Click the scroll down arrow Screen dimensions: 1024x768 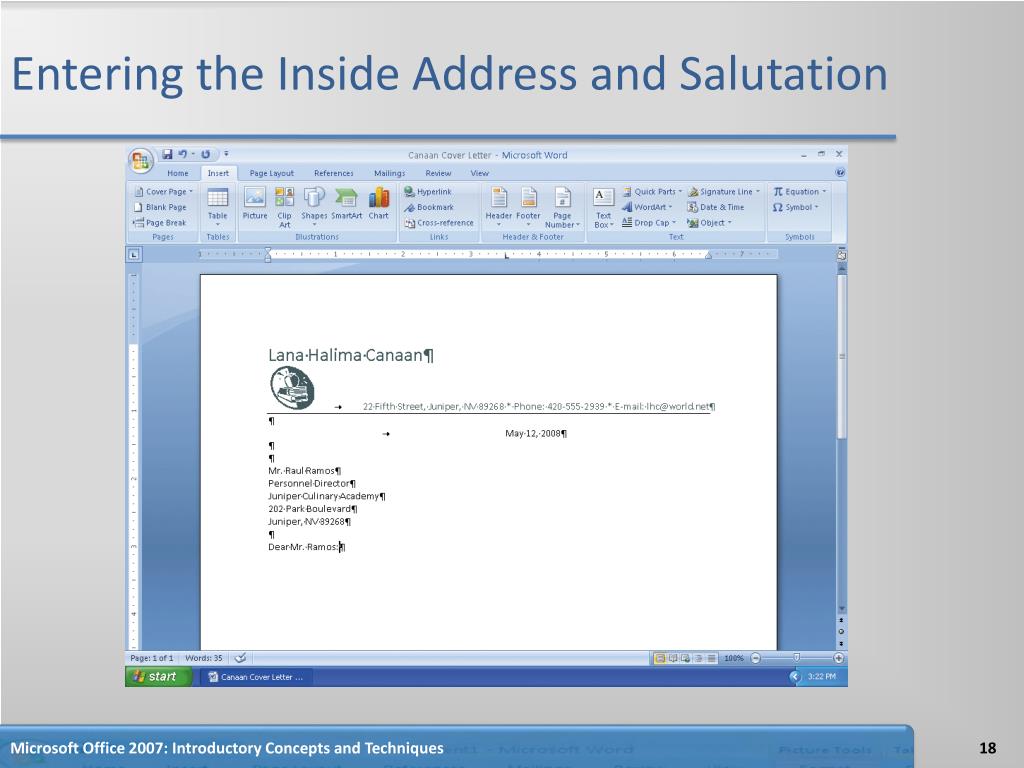(841, 609)
